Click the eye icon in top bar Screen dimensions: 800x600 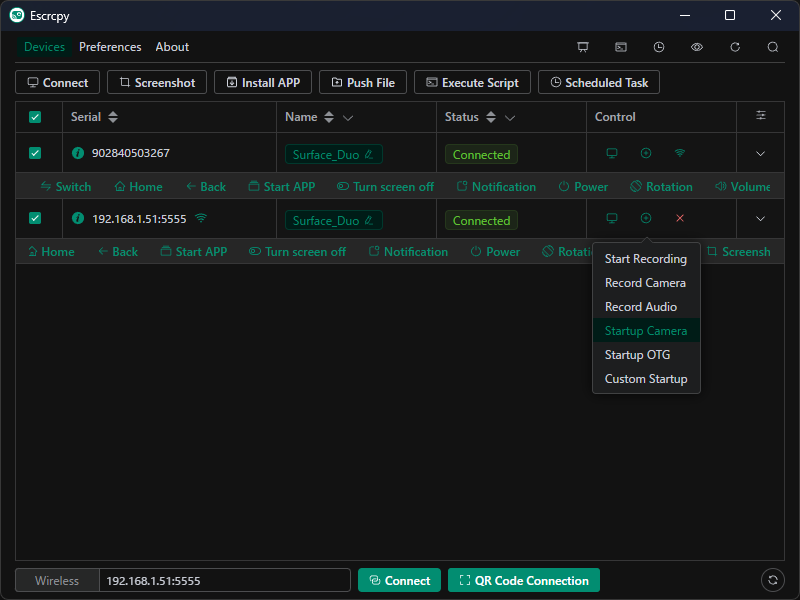point(697,47)
